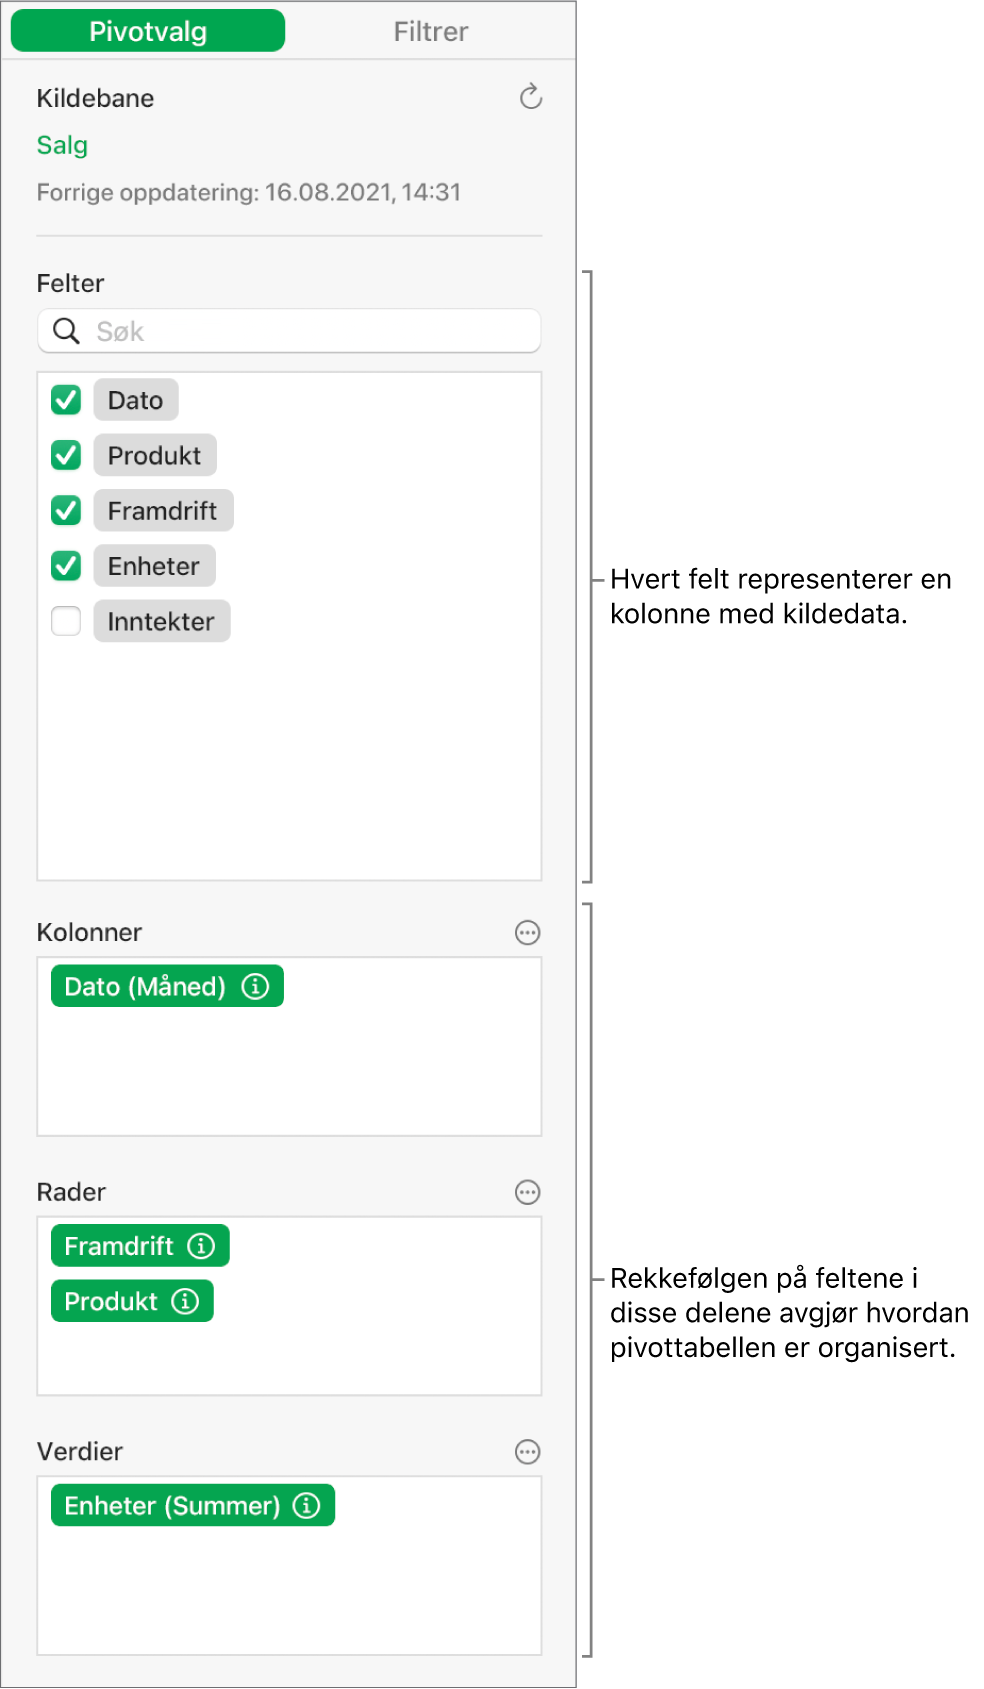This screenshot has width=984, height=1689.
Task: Open the Salg source table link
Action: pyautogui.click(x=62, y=145)
